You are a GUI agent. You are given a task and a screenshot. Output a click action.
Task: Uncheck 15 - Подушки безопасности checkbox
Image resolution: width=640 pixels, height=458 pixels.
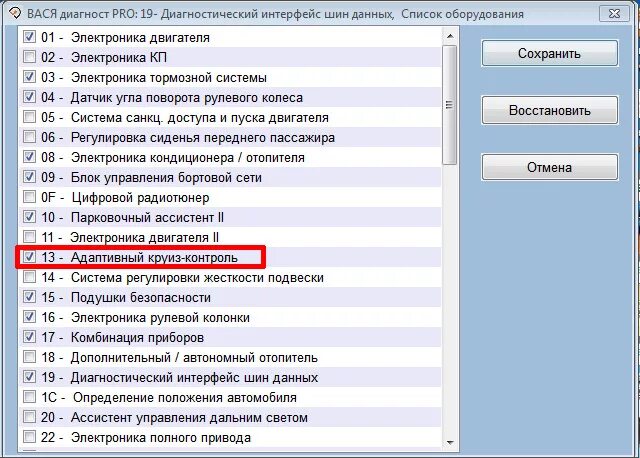click(x=29, y=296)
